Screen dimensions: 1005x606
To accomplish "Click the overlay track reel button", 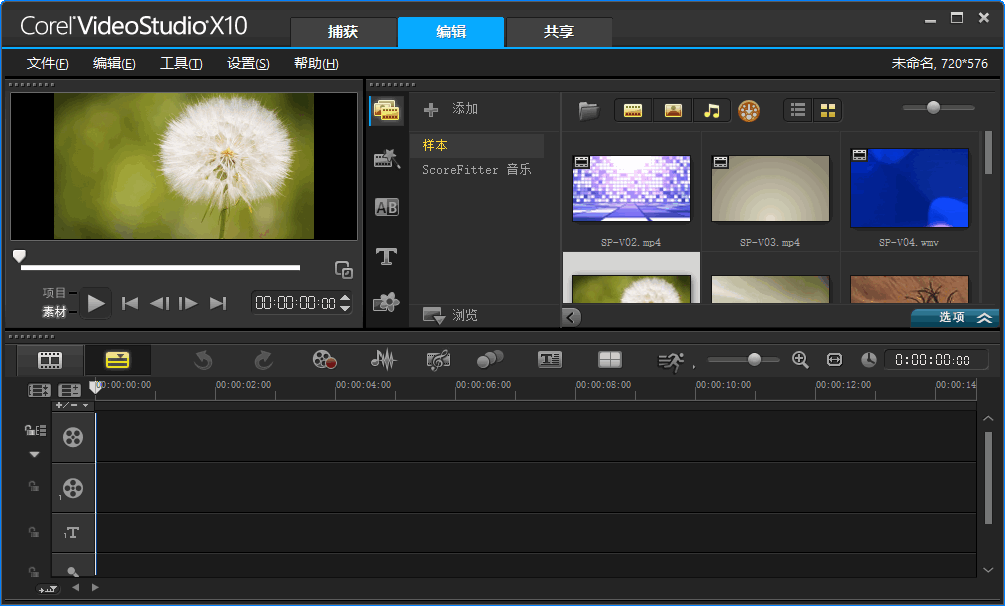I will [x=73, y=488].
